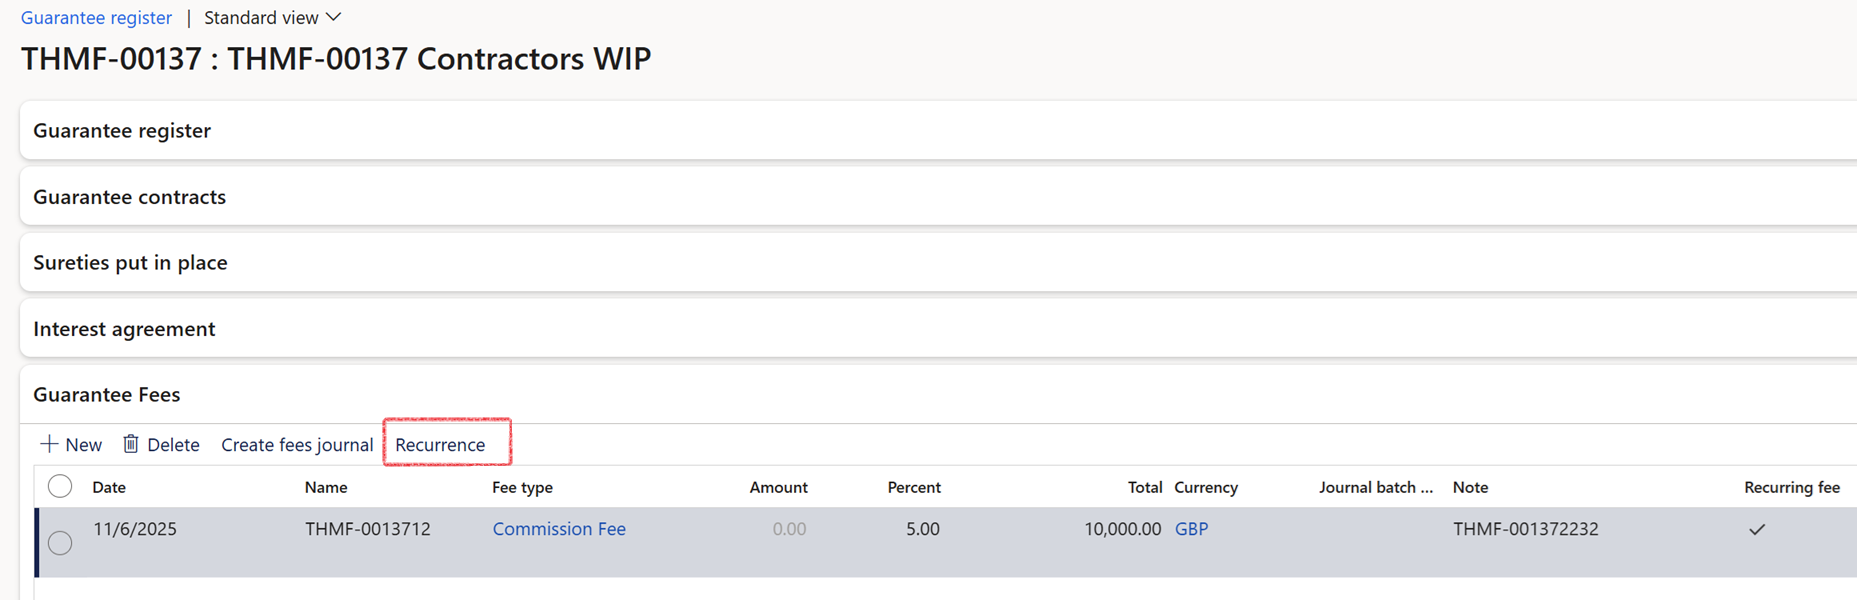Open the Guarantee register breadcrumb link
The height and width of the screenshot is (600, 1857).
(96, 18)
